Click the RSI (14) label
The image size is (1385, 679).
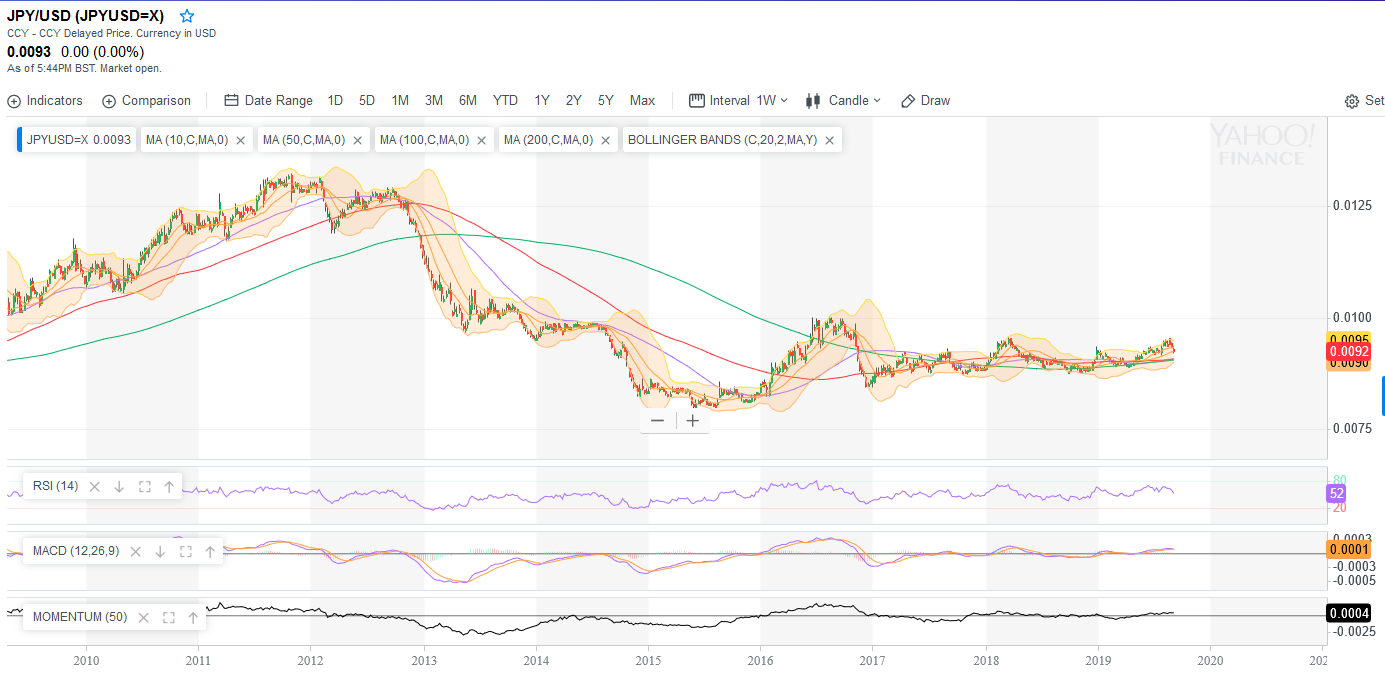click(55, 486)
